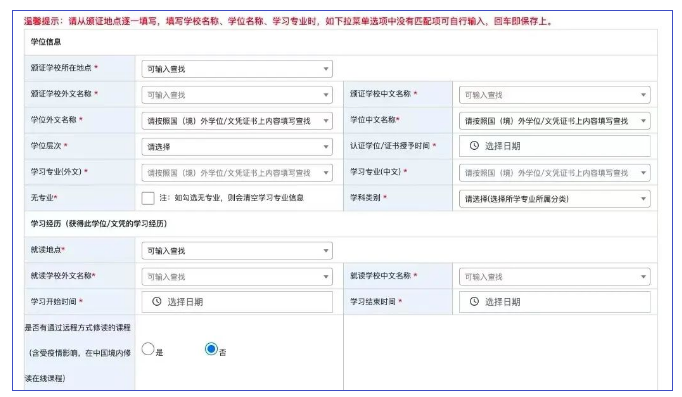Open the 就读学校中文名称 dropdown
The width and height of the screenshot is (682, 397).
[x=555, y=277]
